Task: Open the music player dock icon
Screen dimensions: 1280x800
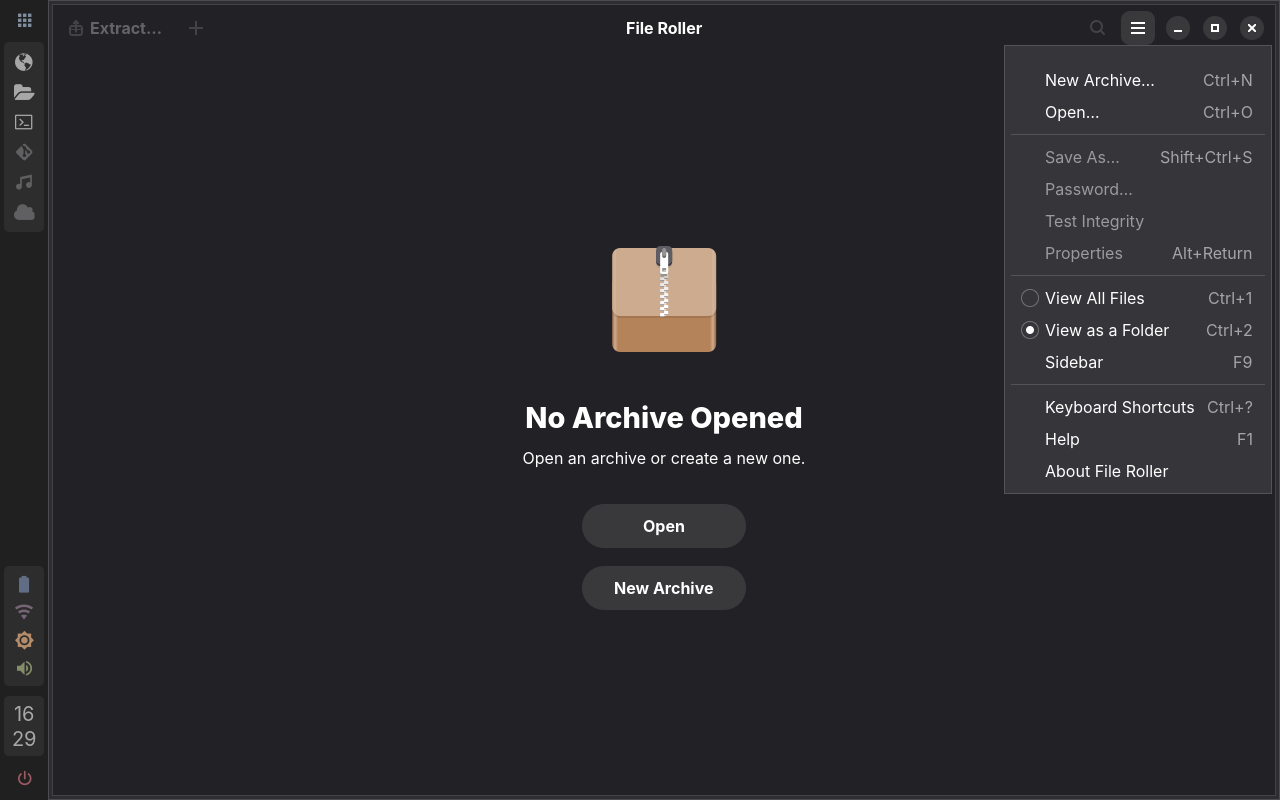Action: (24, 182)
